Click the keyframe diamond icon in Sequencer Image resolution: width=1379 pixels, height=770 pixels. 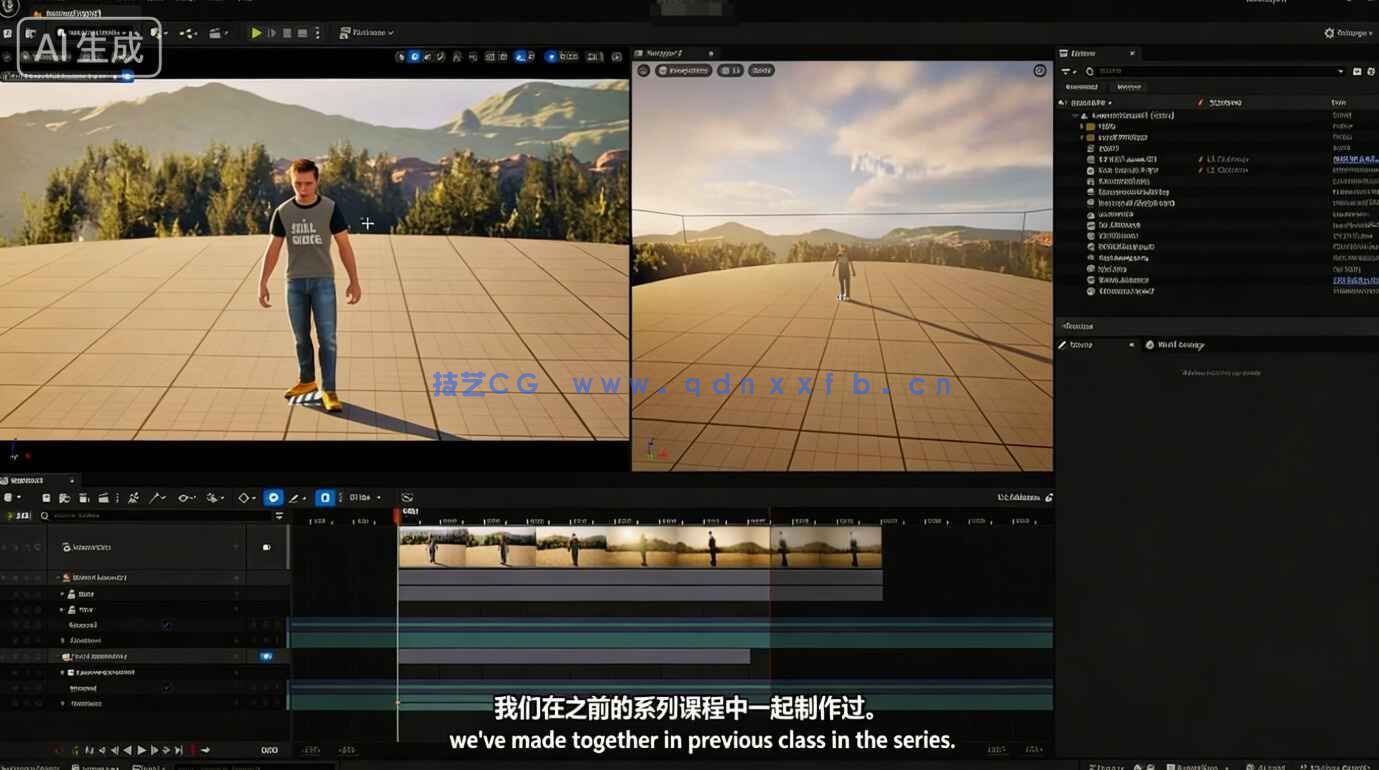(x=241, y=497)
